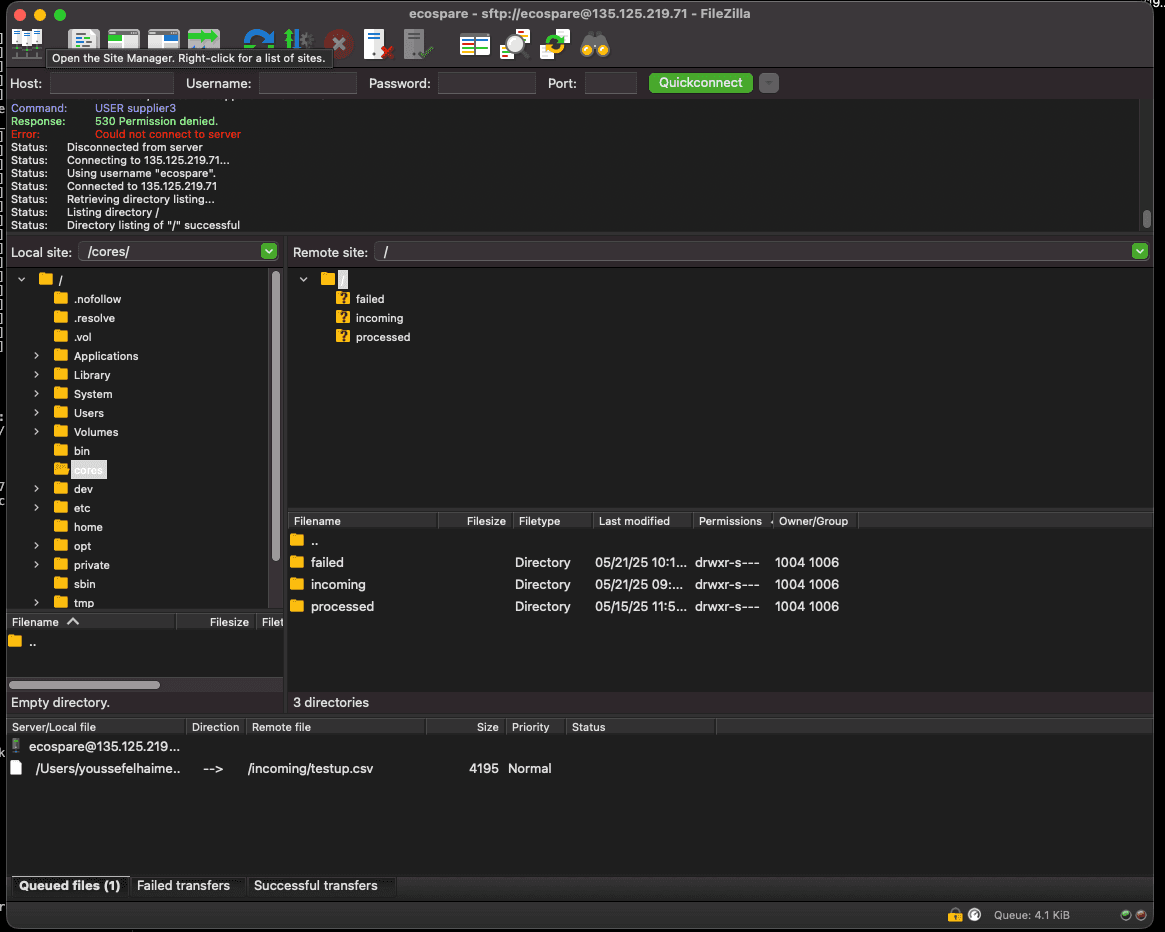Focus the Port input field
The image size is (1165, 932).
pyautogui.click(x=611, y=83)
